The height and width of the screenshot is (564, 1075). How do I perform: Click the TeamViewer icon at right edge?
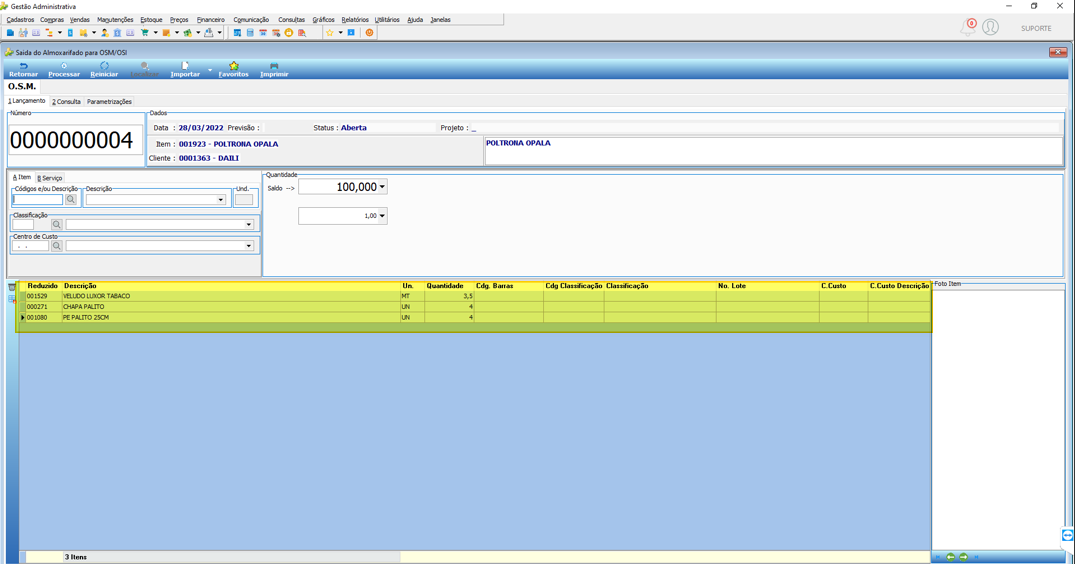point(1067,535)
